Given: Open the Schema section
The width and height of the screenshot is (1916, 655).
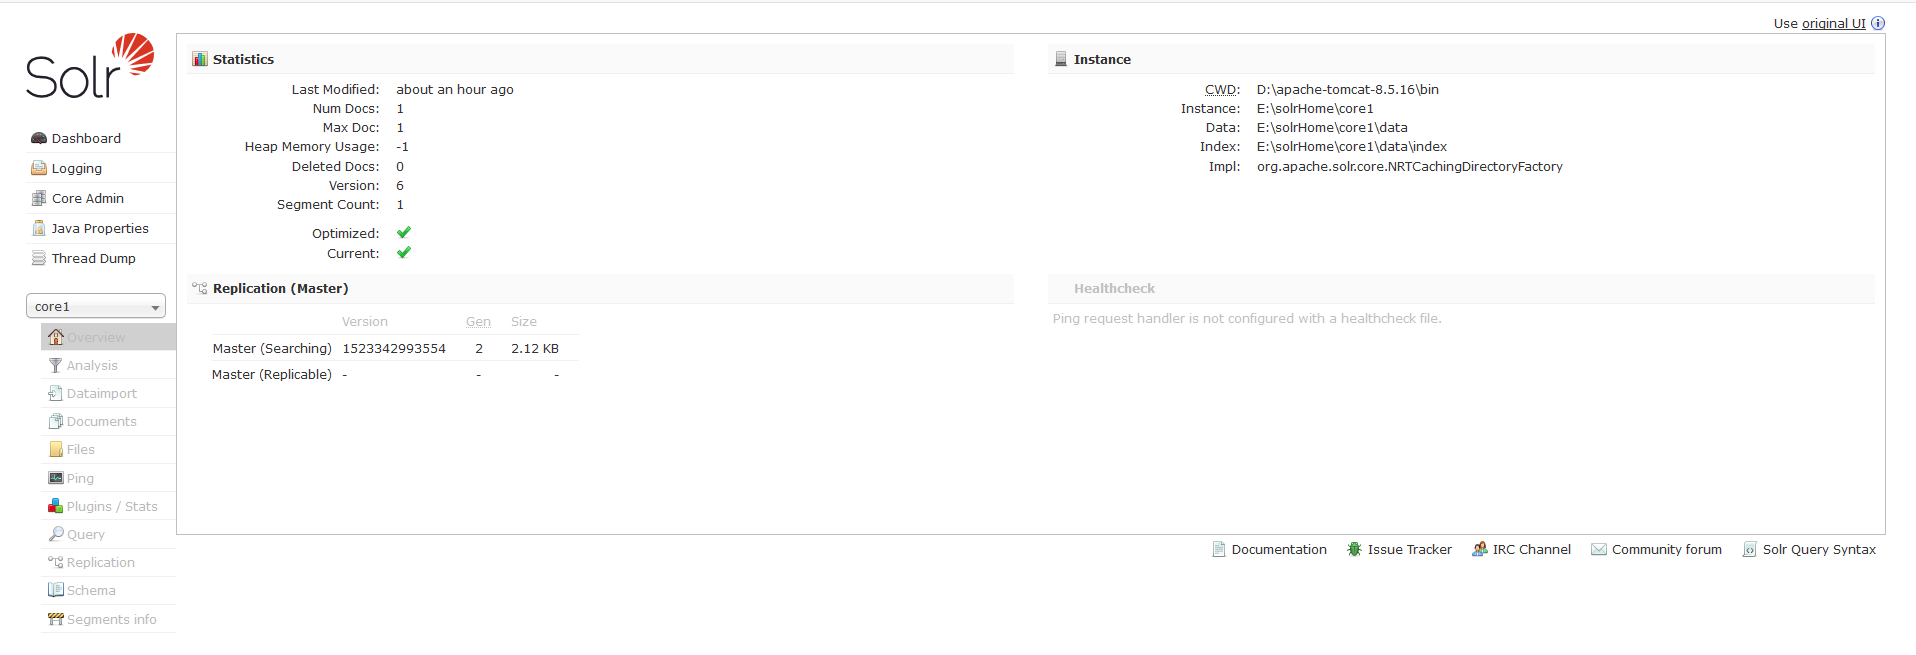Looking at the screenshot, I should (91, 590).
